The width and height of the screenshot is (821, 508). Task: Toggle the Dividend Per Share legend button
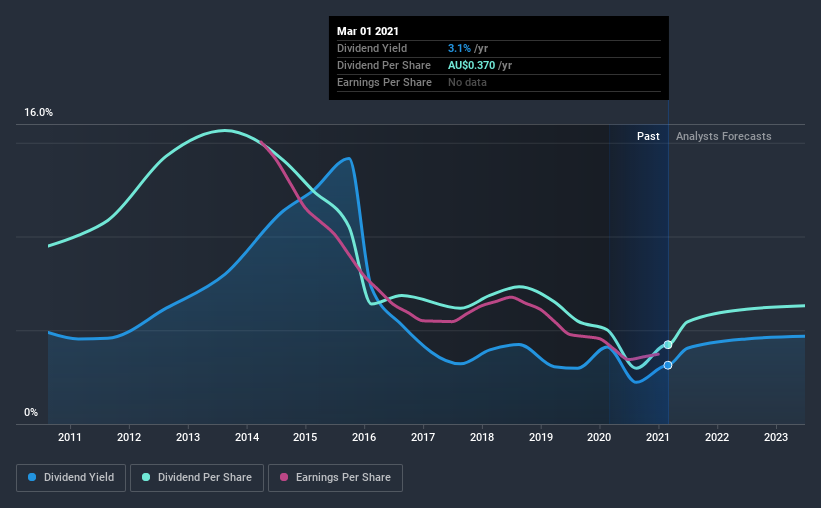click(x=197, y=478)
